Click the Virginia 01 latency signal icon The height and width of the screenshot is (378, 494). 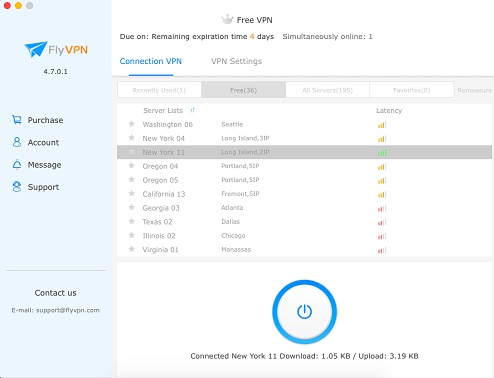click(382, 250)
